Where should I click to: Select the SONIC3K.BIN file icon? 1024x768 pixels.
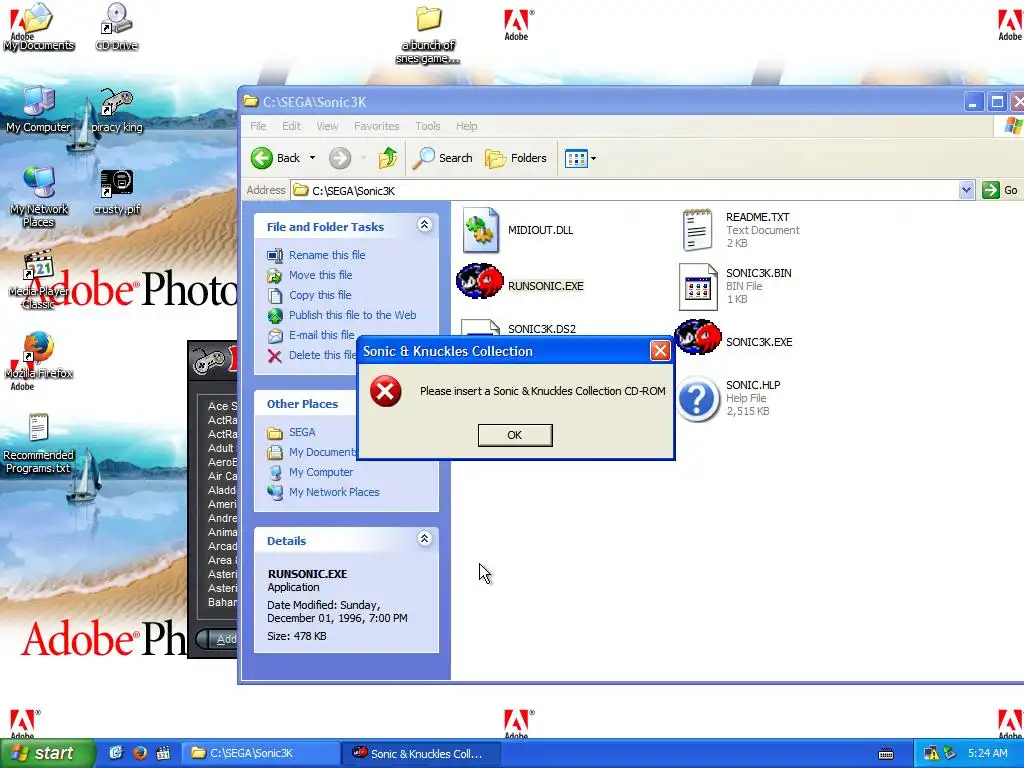point(697,287)
